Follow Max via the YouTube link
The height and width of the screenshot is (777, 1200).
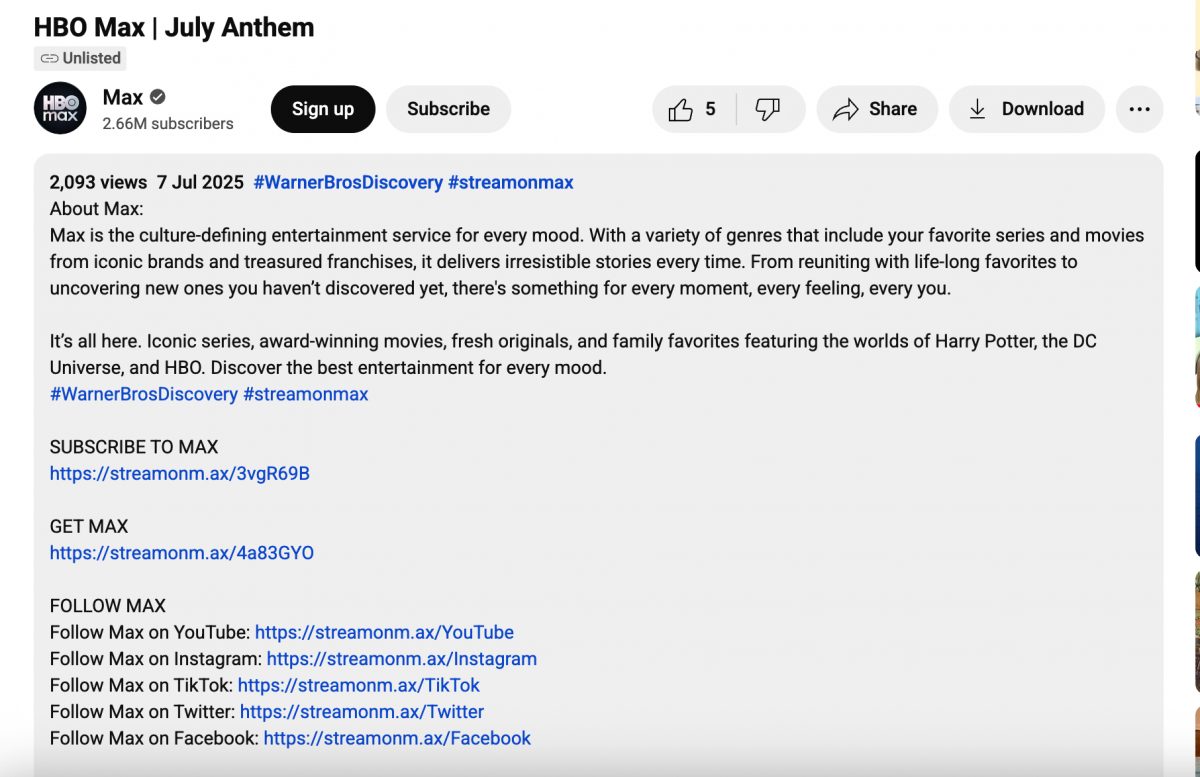coord(384,632)
